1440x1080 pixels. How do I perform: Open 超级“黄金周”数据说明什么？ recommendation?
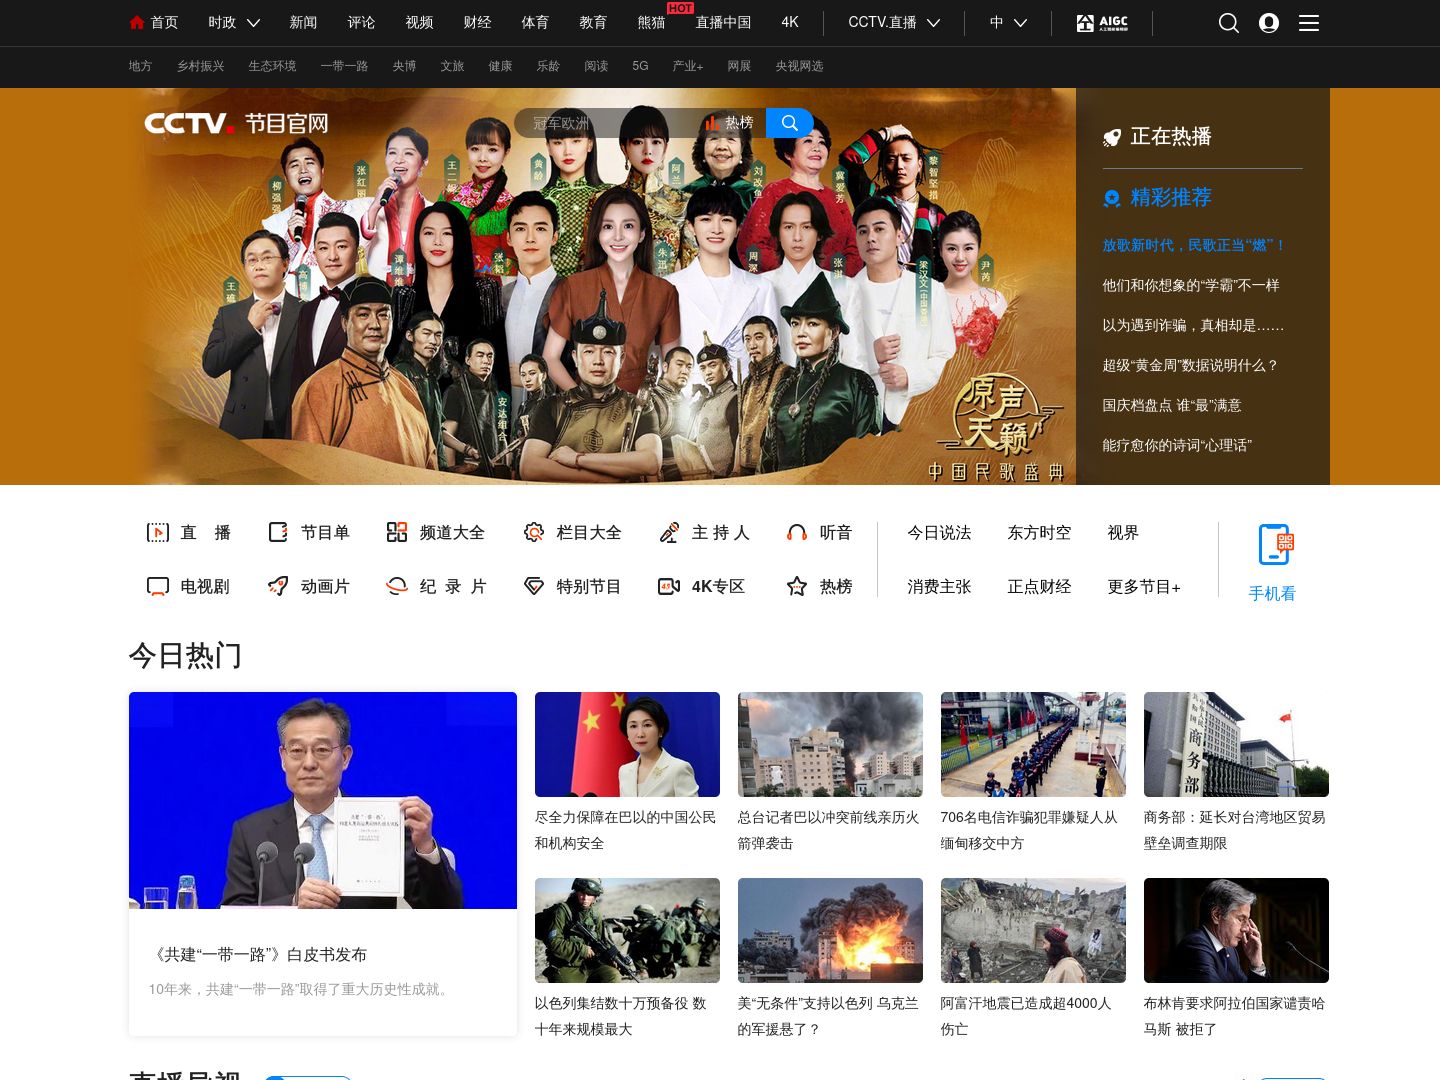pyautogui.click(x=1190, y=365)
